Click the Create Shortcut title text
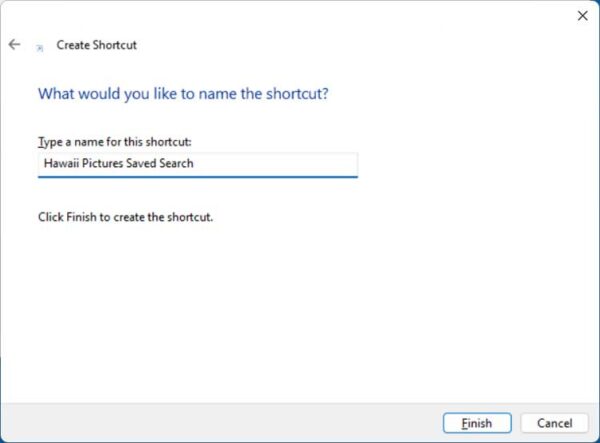 pos(96,45)
